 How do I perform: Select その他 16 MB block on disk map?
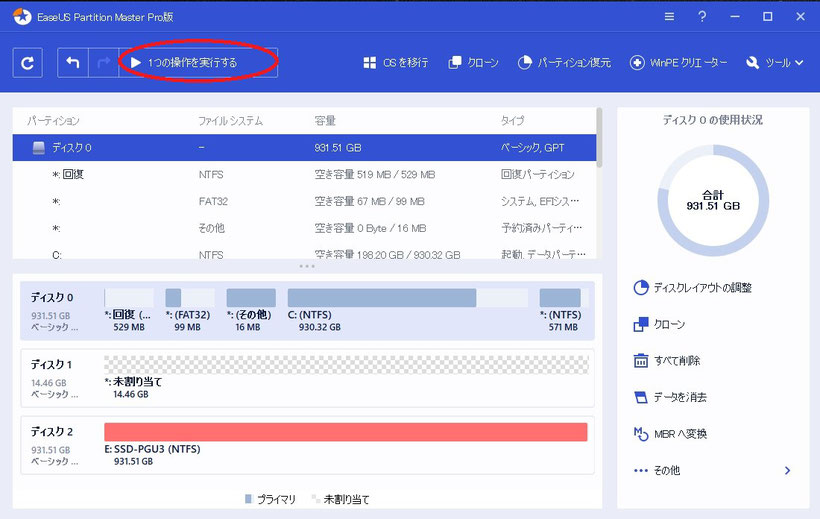(251, 298)
